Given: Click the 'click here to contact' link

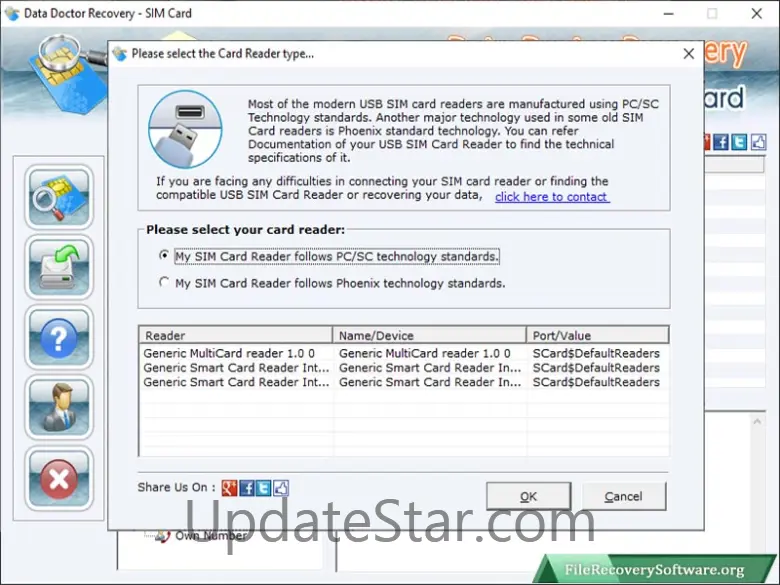Looking at the screenshot, I should pyautogui.click(x=552, y=196).
